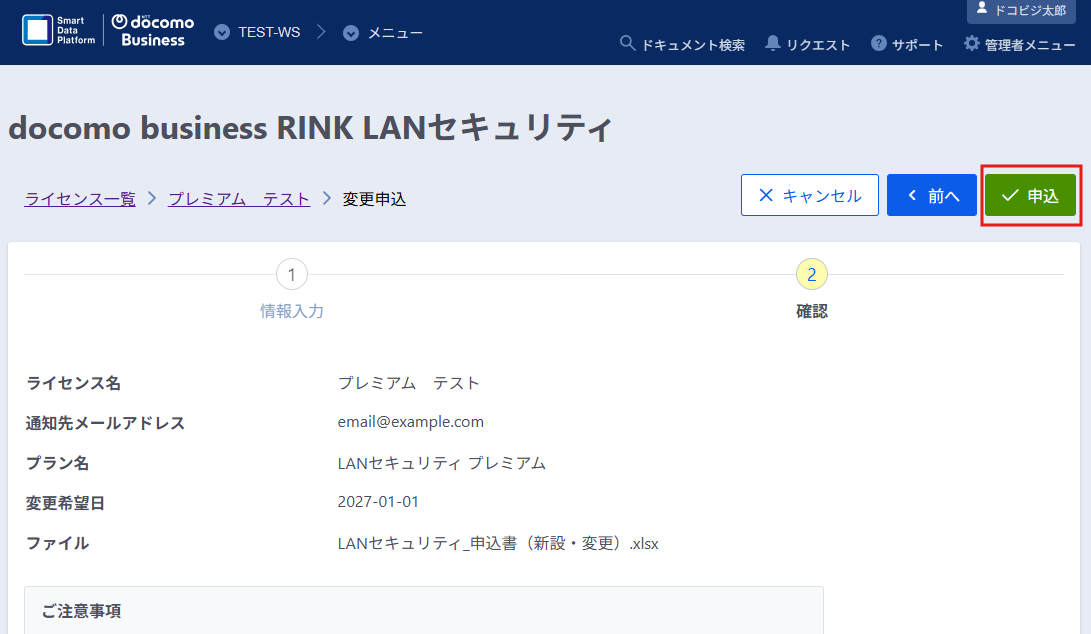This screenshot has height=634, width=1091.
Task: Open the プレミアム テスト breadcrumb link
Action: (239, 199)
